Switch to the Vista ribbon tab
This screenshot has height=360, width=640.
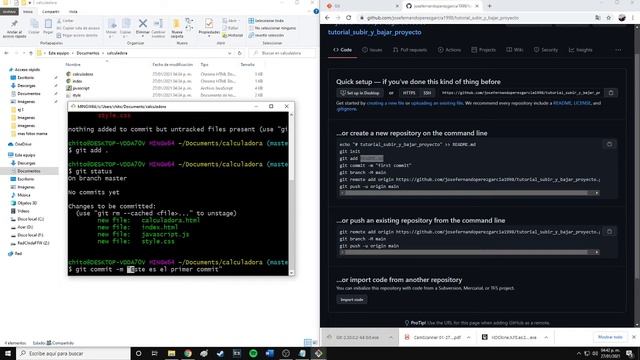point(73,11)
